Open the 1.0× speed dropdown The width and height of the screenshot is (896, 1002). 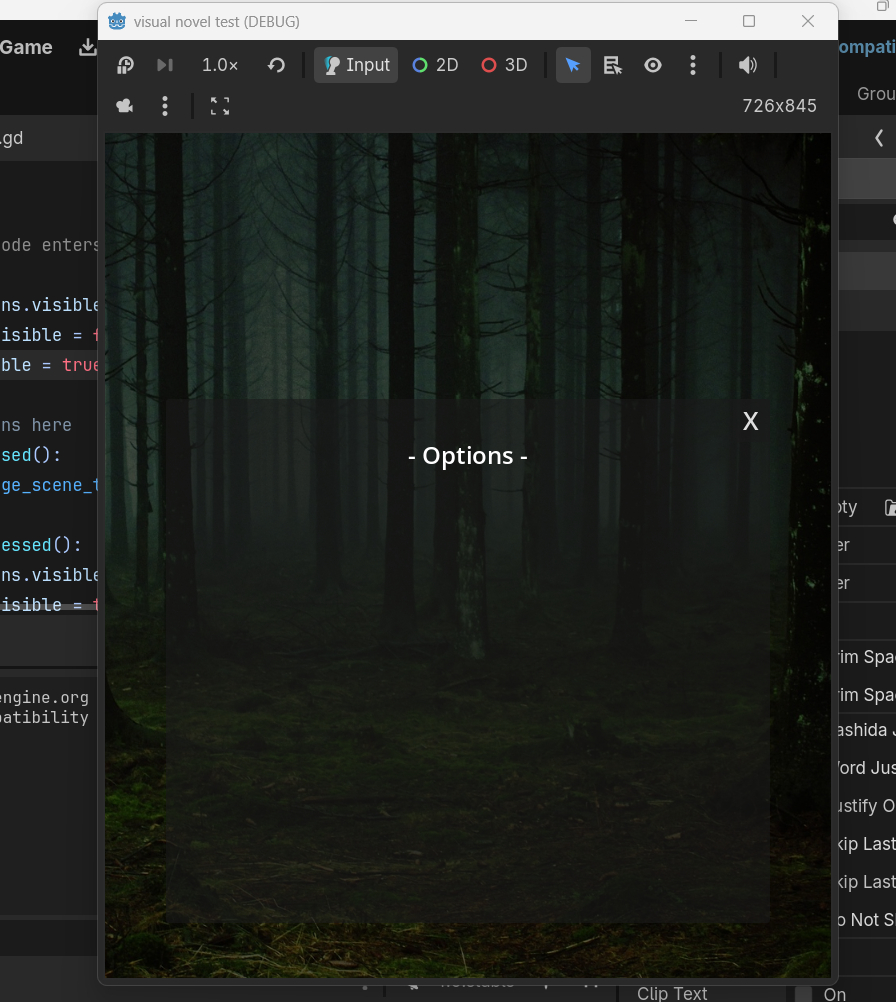tap(220, 65)
